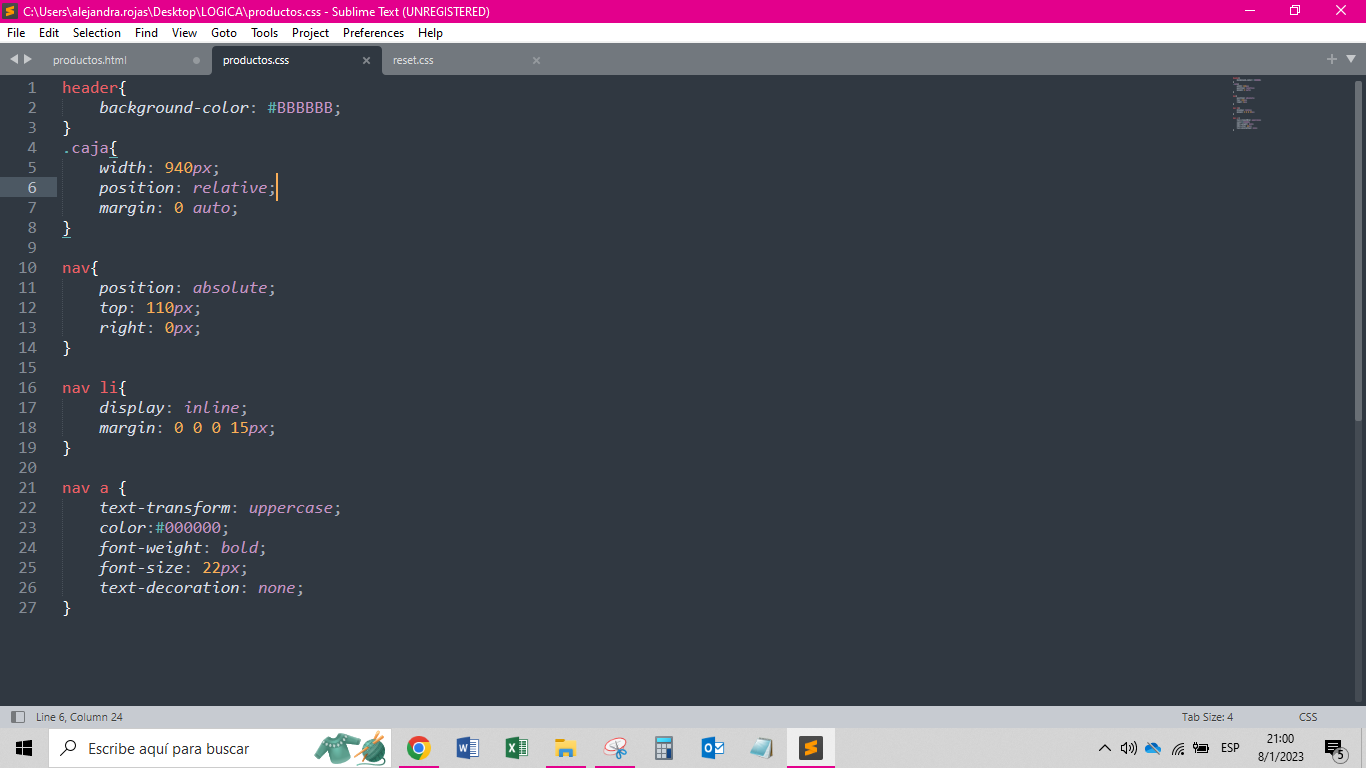1366x768 pixels.
Task: Go to next tab with right arrow
Action: tap(28, 59)
